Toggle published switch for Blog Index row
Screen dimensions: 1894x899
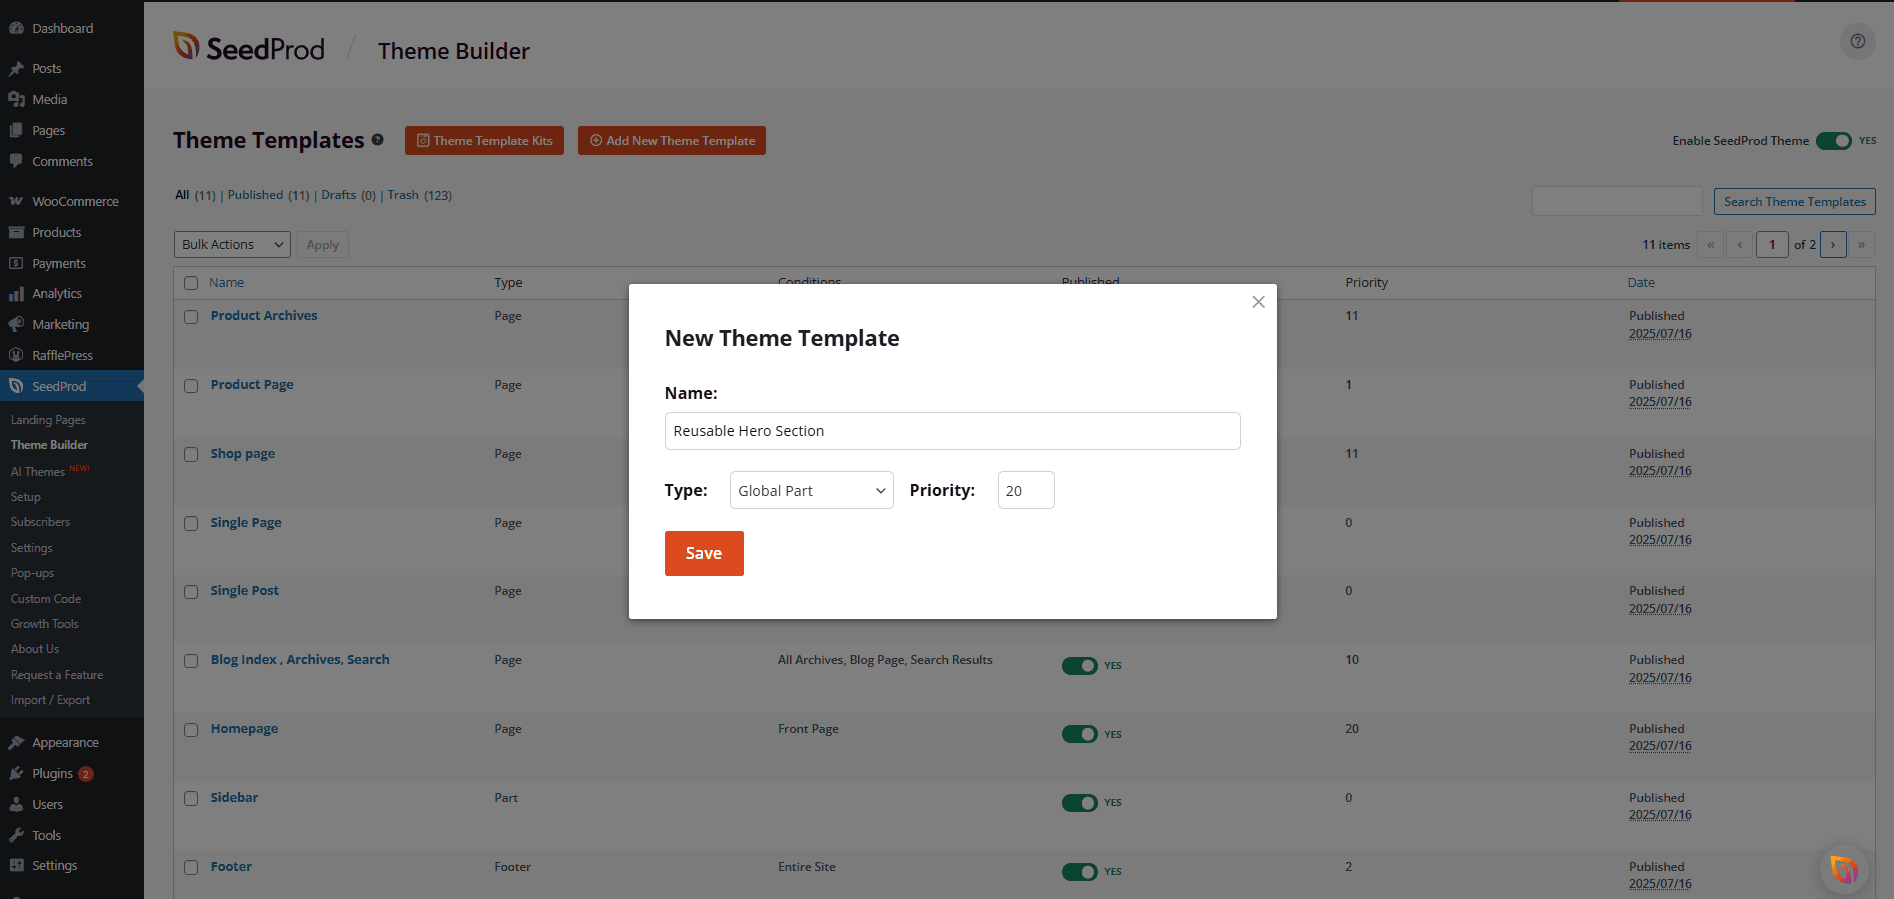pos(1079,665)
